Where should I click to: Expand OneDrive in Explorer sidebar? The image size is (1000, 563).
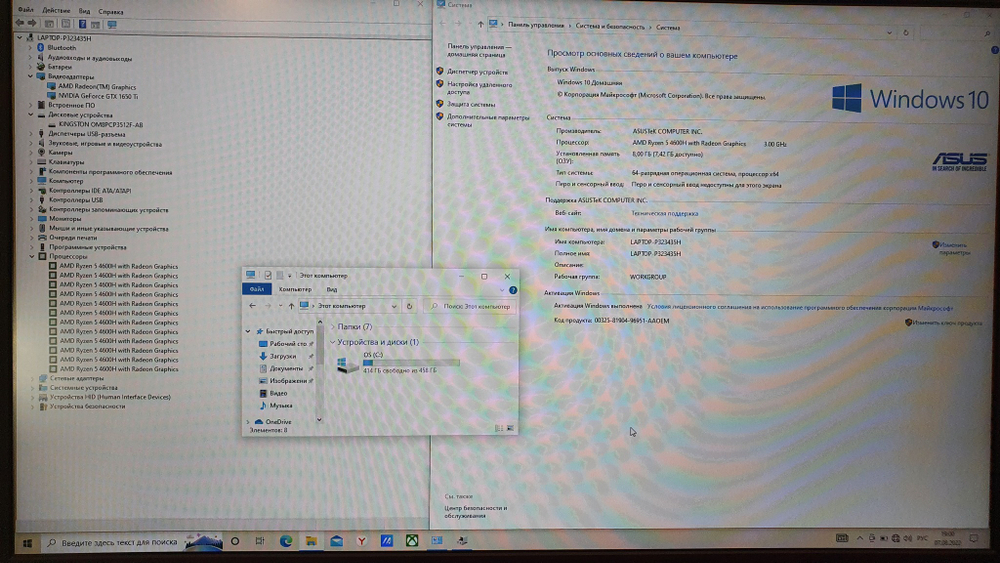tap(248, 421)
